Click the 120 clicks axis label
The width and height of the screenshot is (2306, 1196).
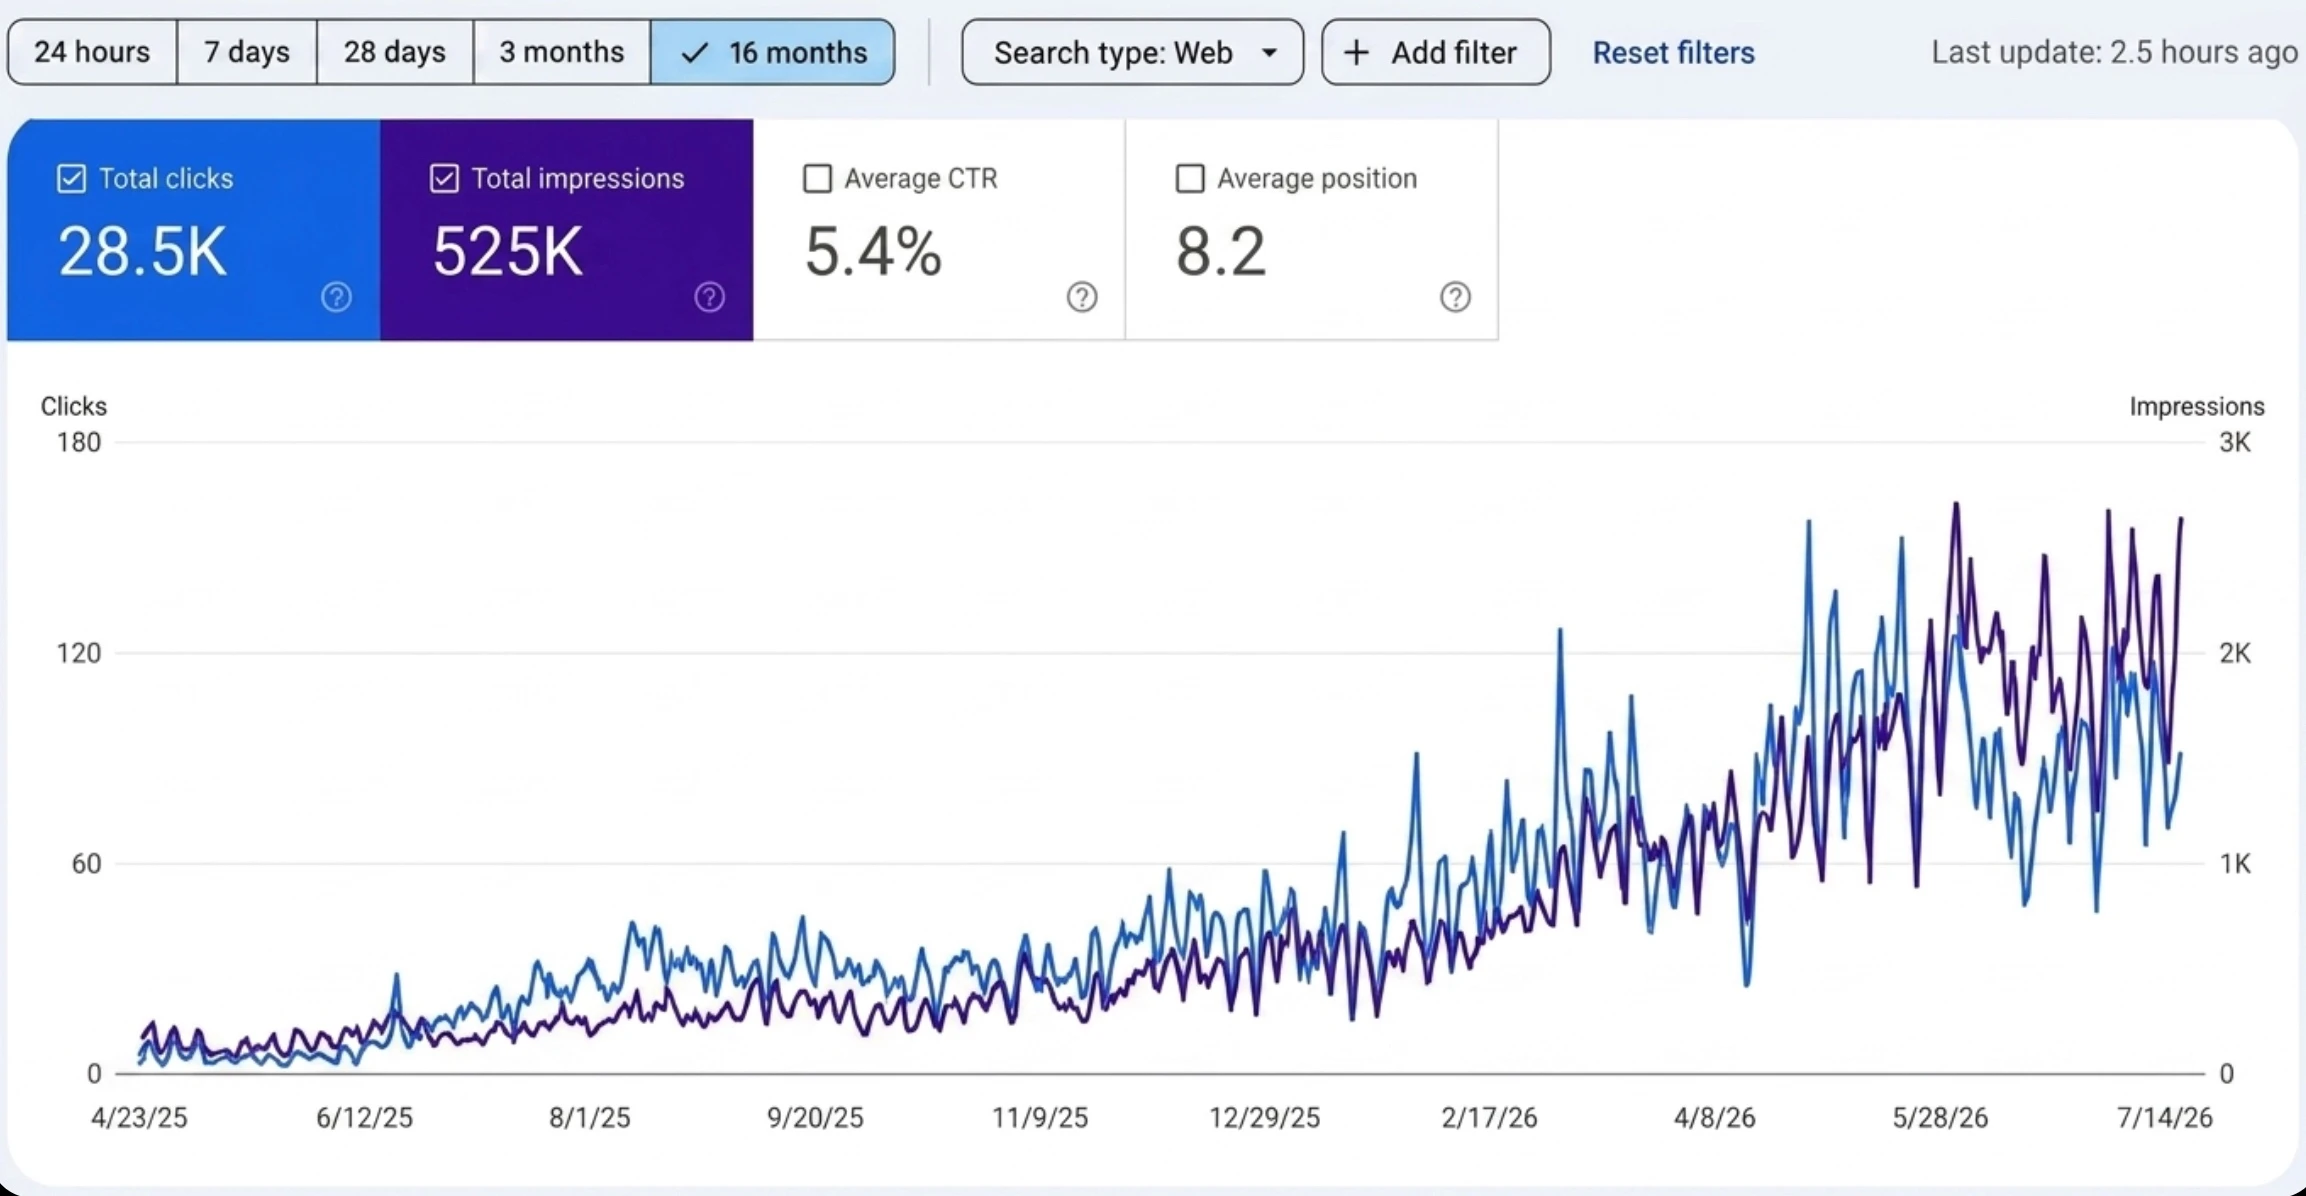point(79,653)
